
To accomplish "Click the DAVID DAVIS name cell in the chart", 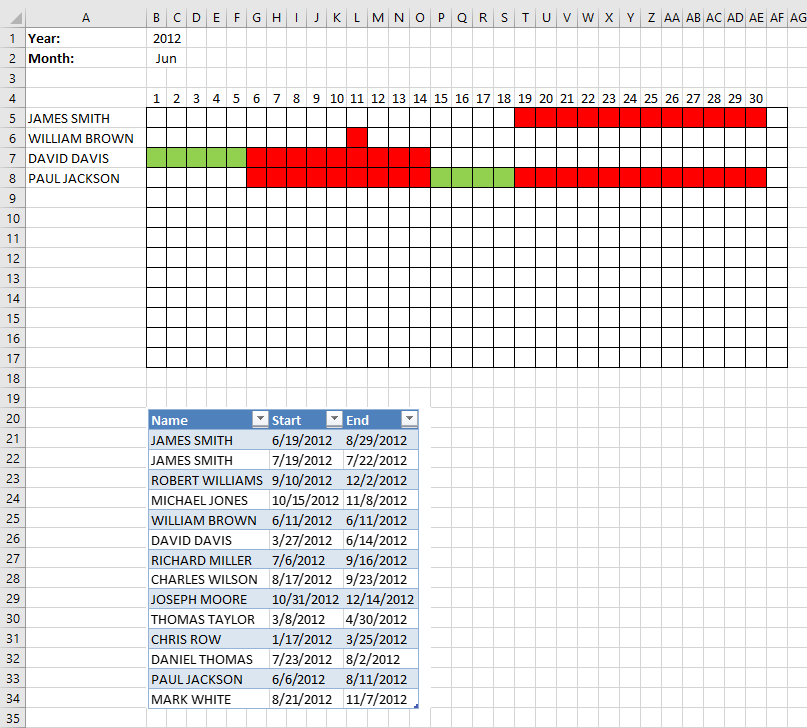I will 87,158.
